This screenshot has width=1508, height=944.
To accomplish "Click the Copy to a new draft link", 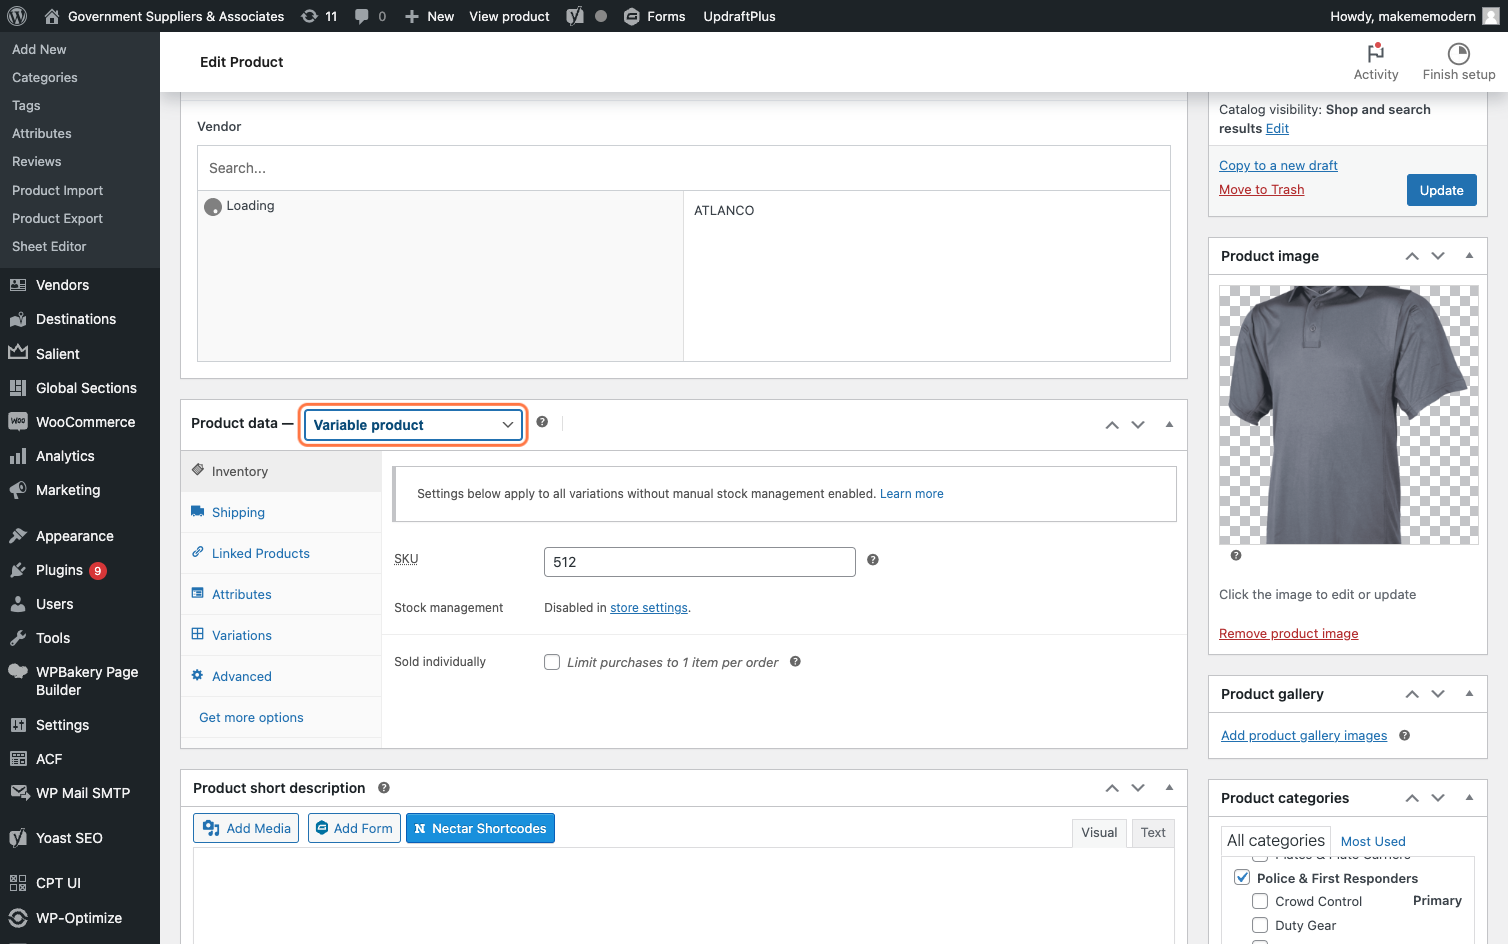I will coord(1278,165).
